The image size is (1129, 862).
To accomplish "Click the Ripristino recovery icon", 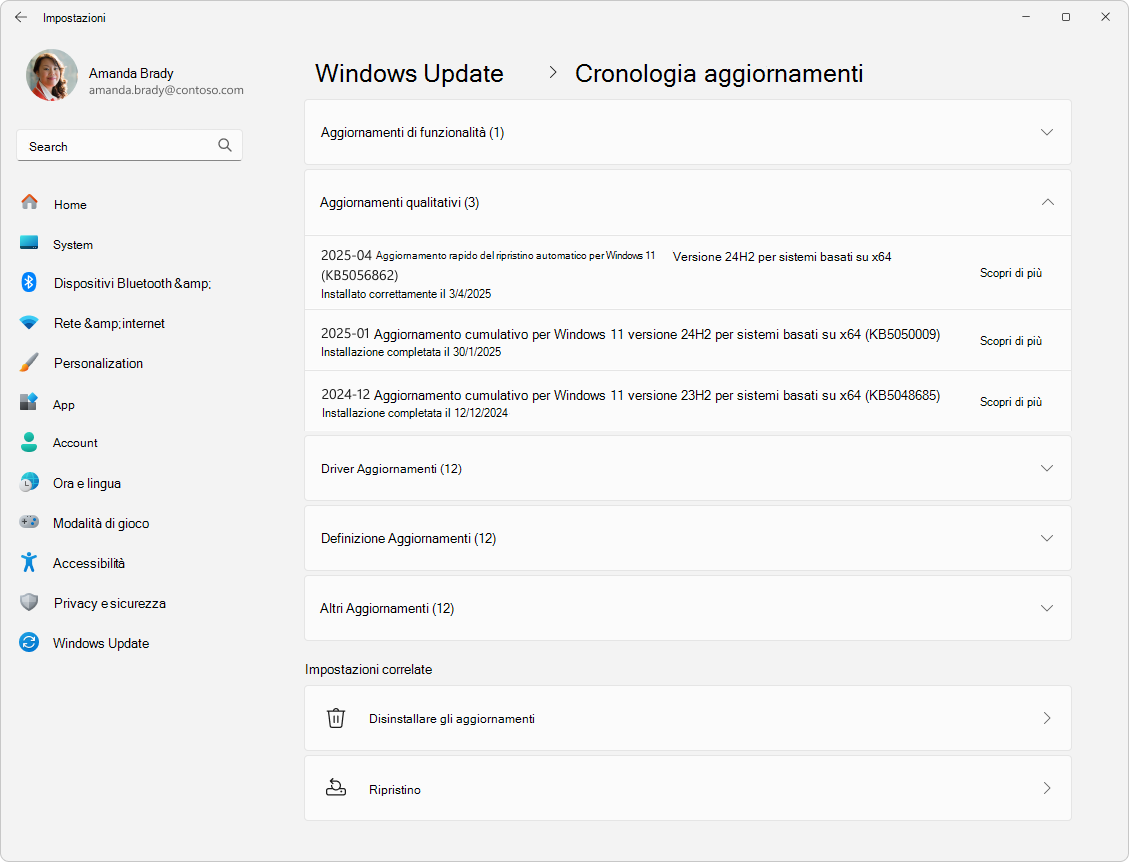I will coord(336,788).
